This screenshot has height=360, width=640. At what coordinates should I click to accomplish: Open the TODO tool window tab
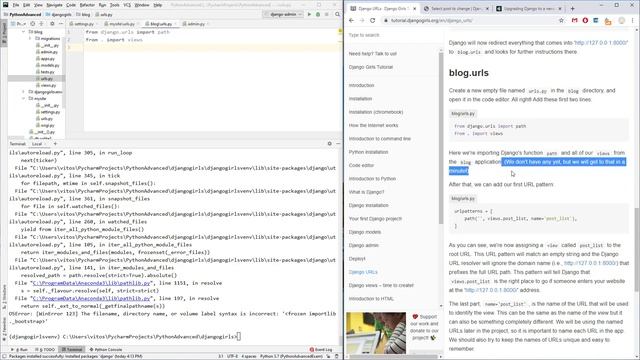(45, 350)
